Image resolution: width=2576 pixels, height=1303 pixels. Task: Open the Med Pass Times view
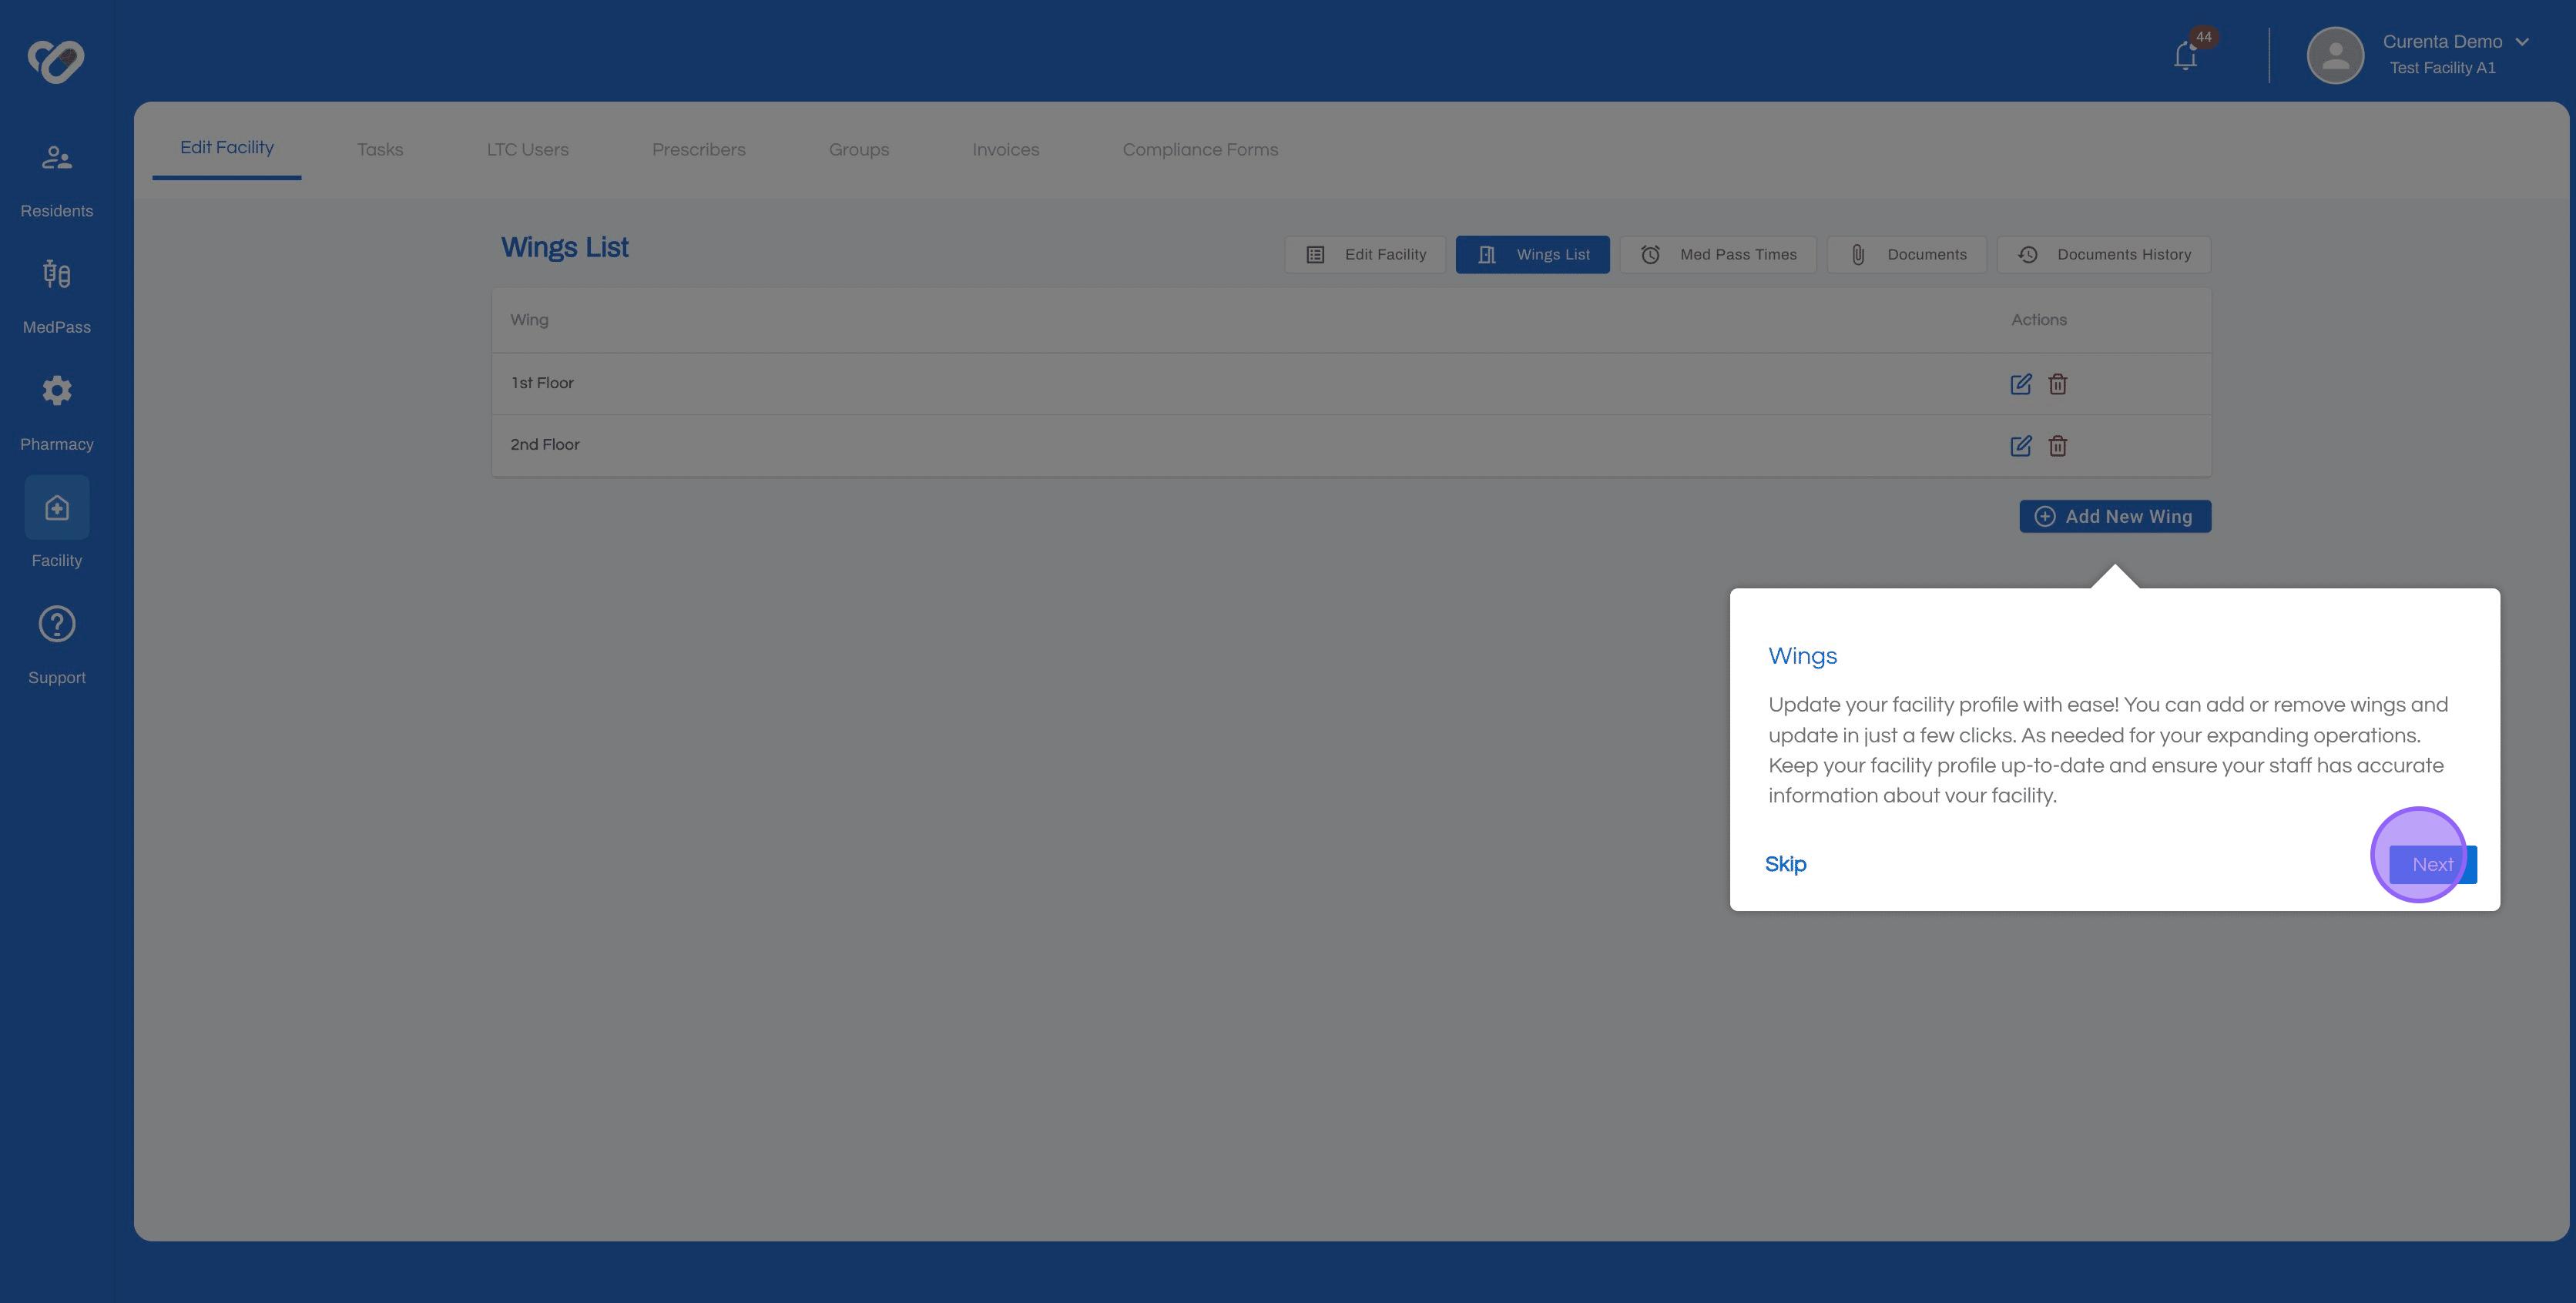point(1718,255)
